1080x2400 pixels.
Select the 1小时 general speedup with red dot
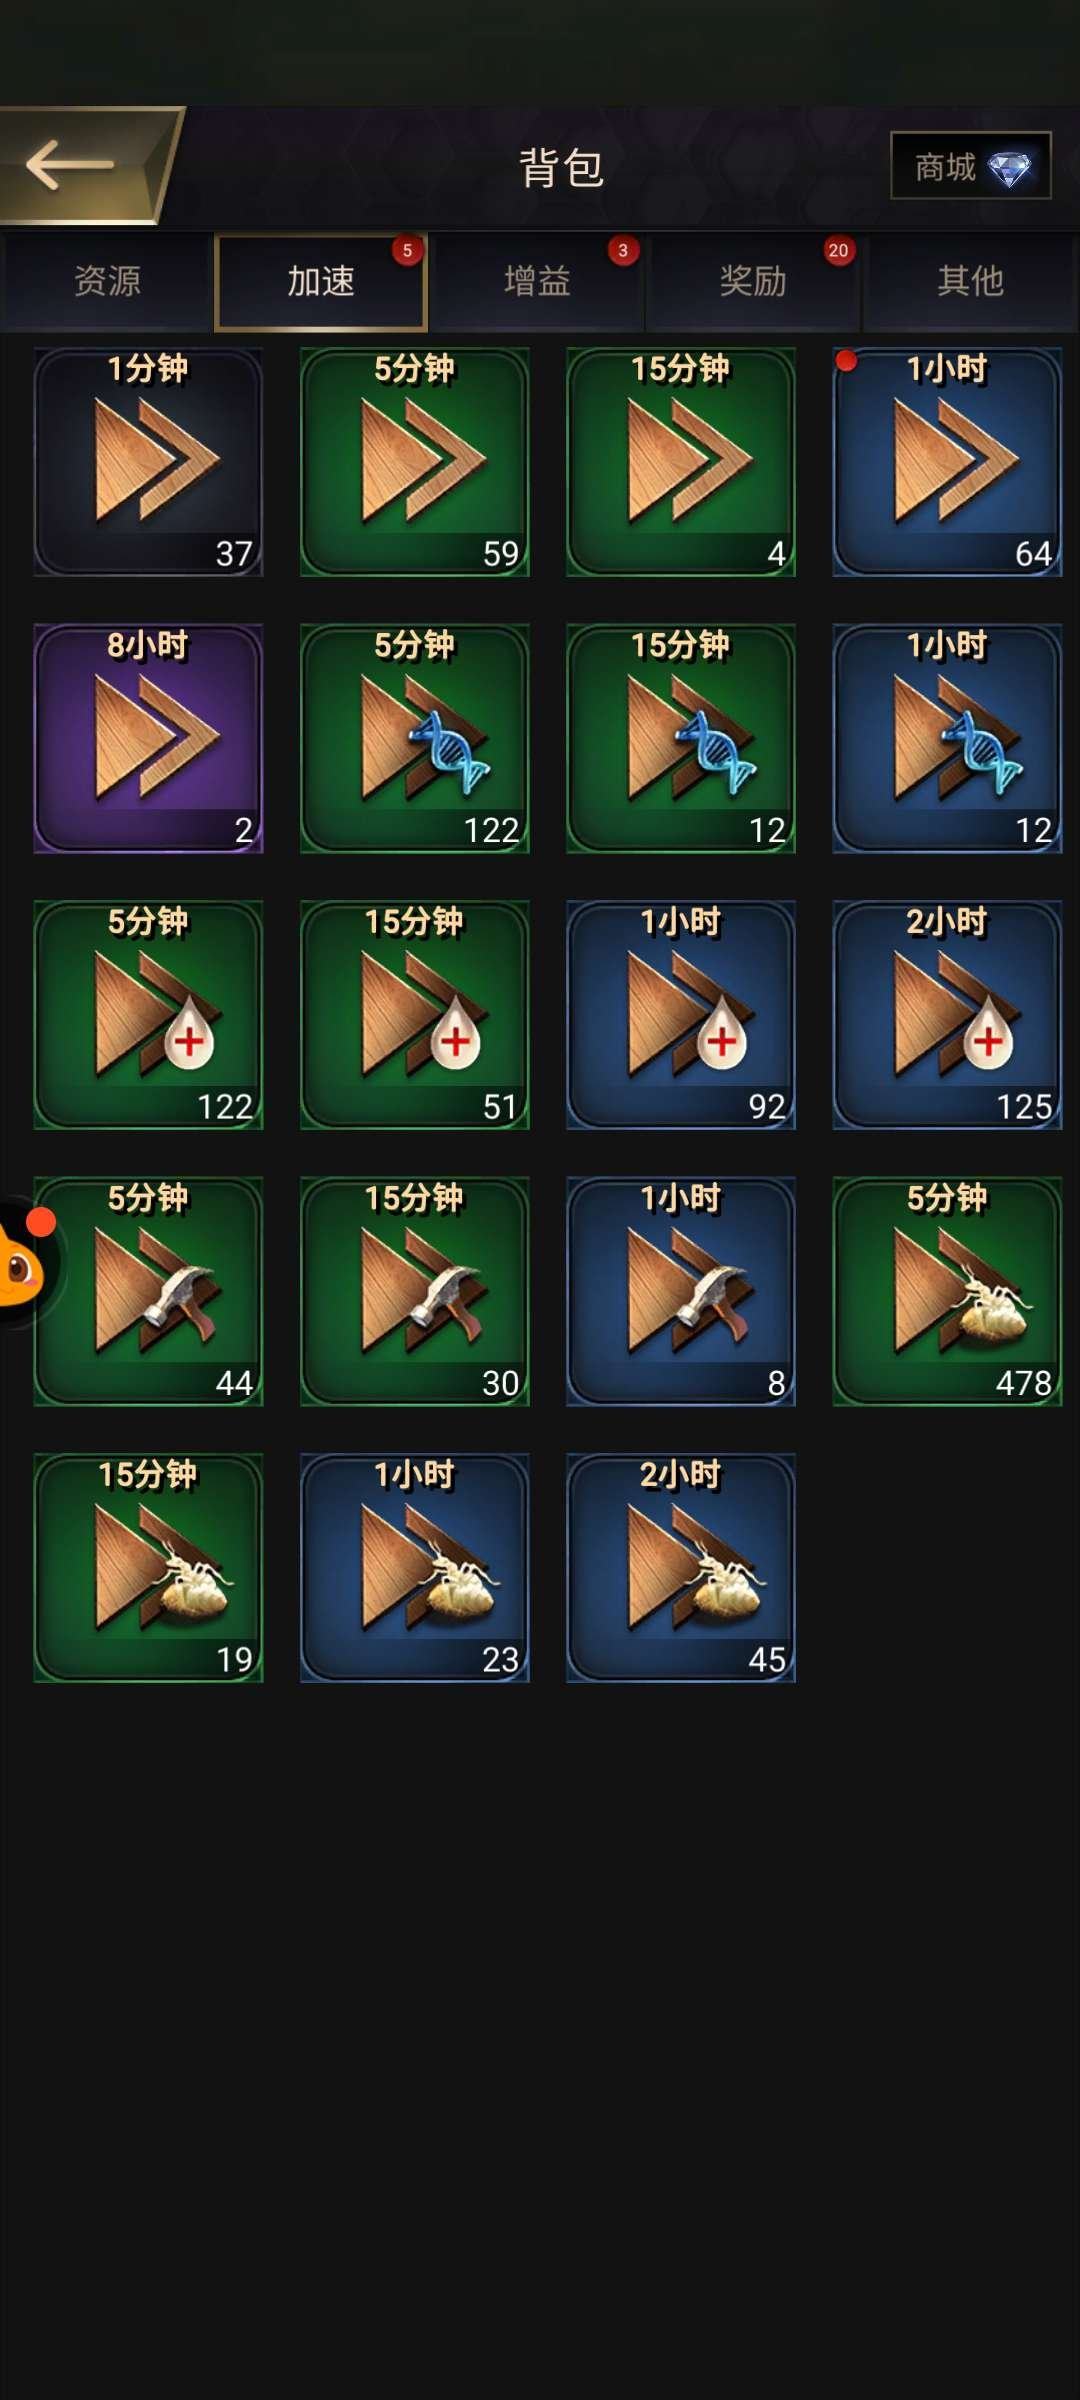point(947,462)
